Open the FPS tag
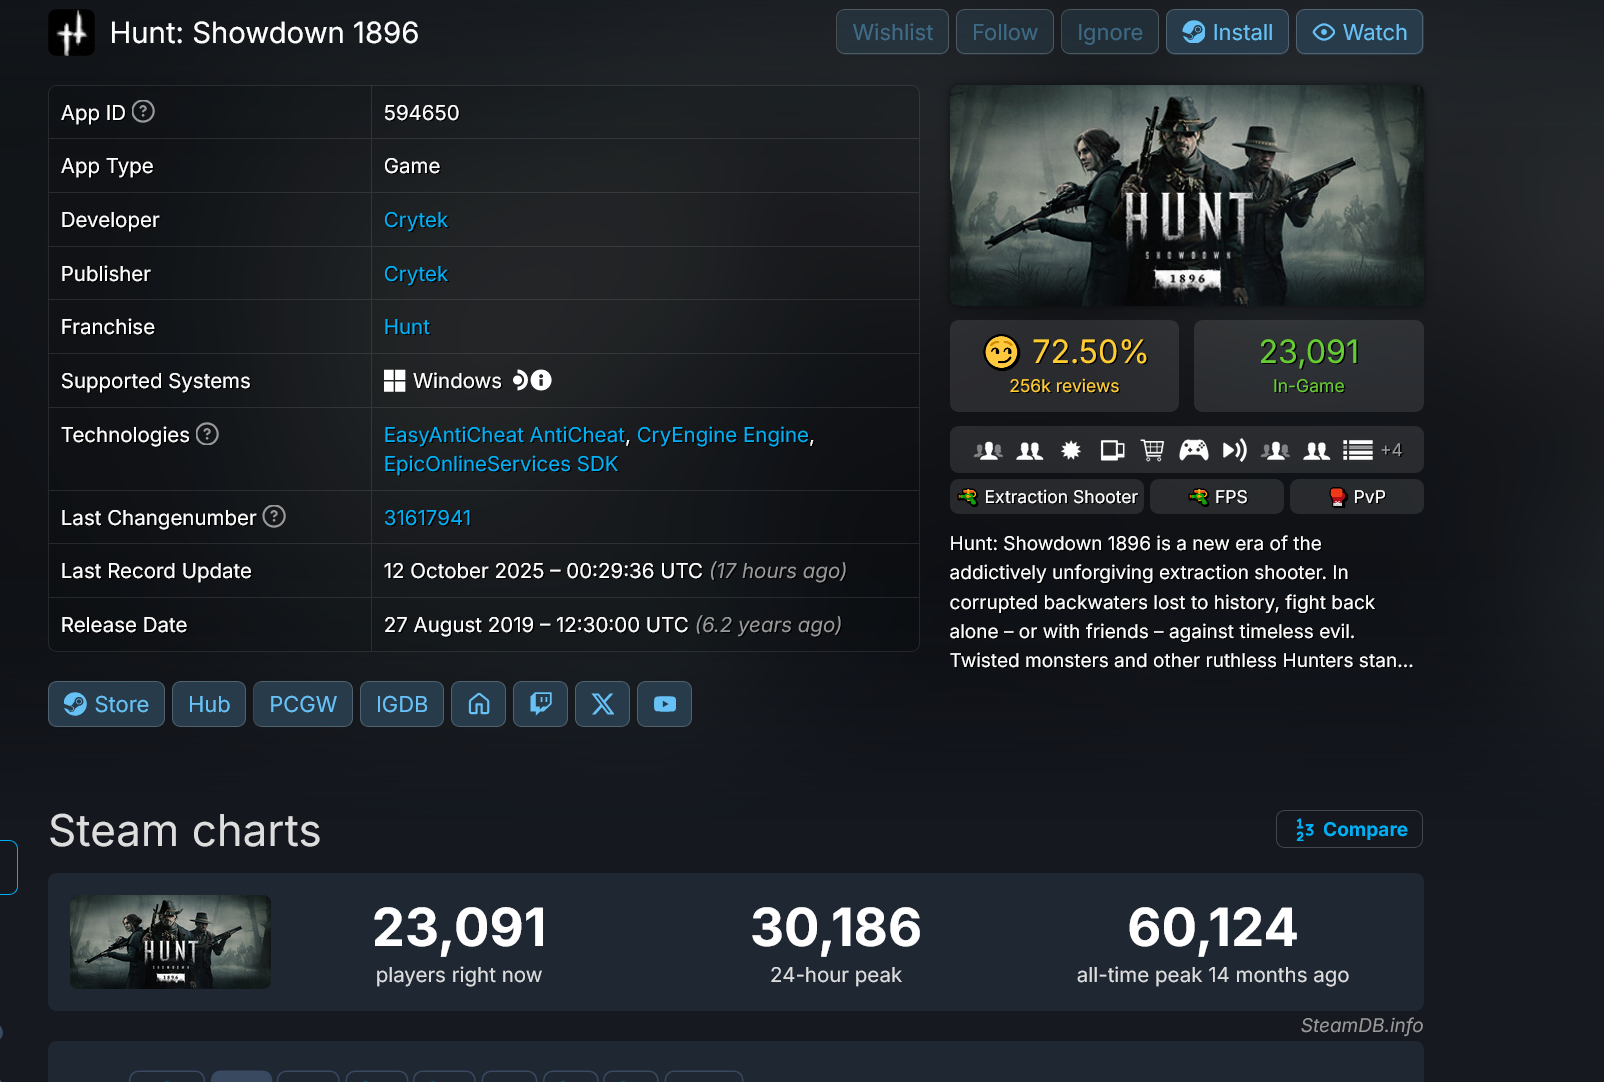Image resolution: width=1605 pixels, height=1082 pixels. [x=1217, y=497]
